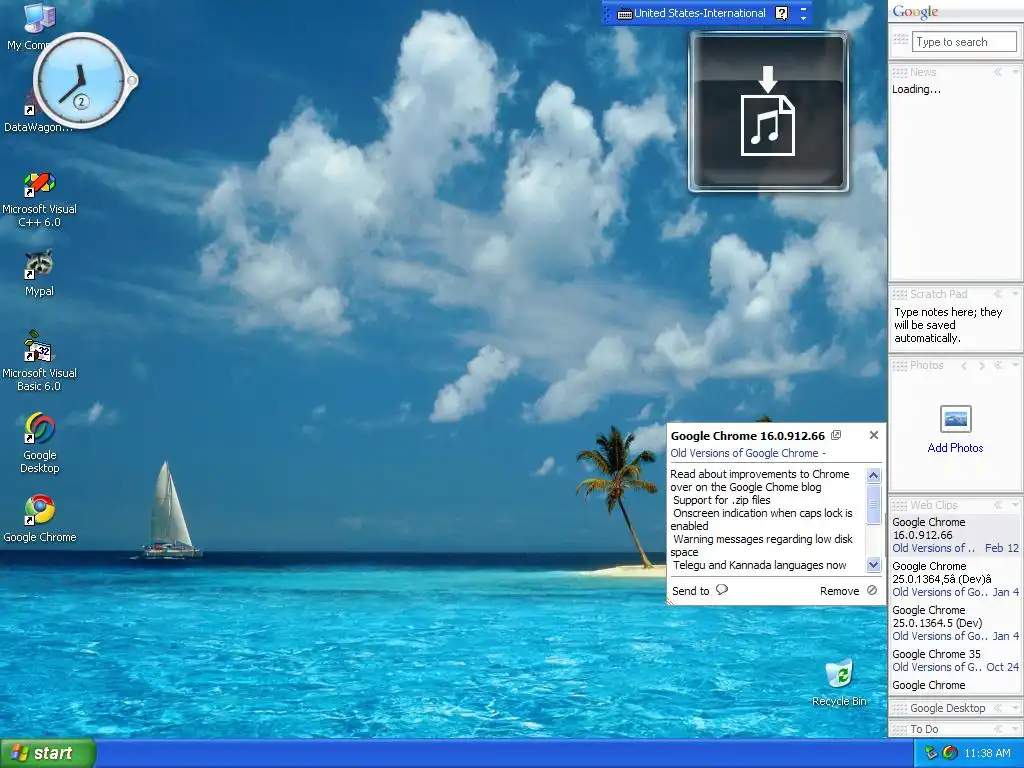Minimize the language bar

coord(803,8)
